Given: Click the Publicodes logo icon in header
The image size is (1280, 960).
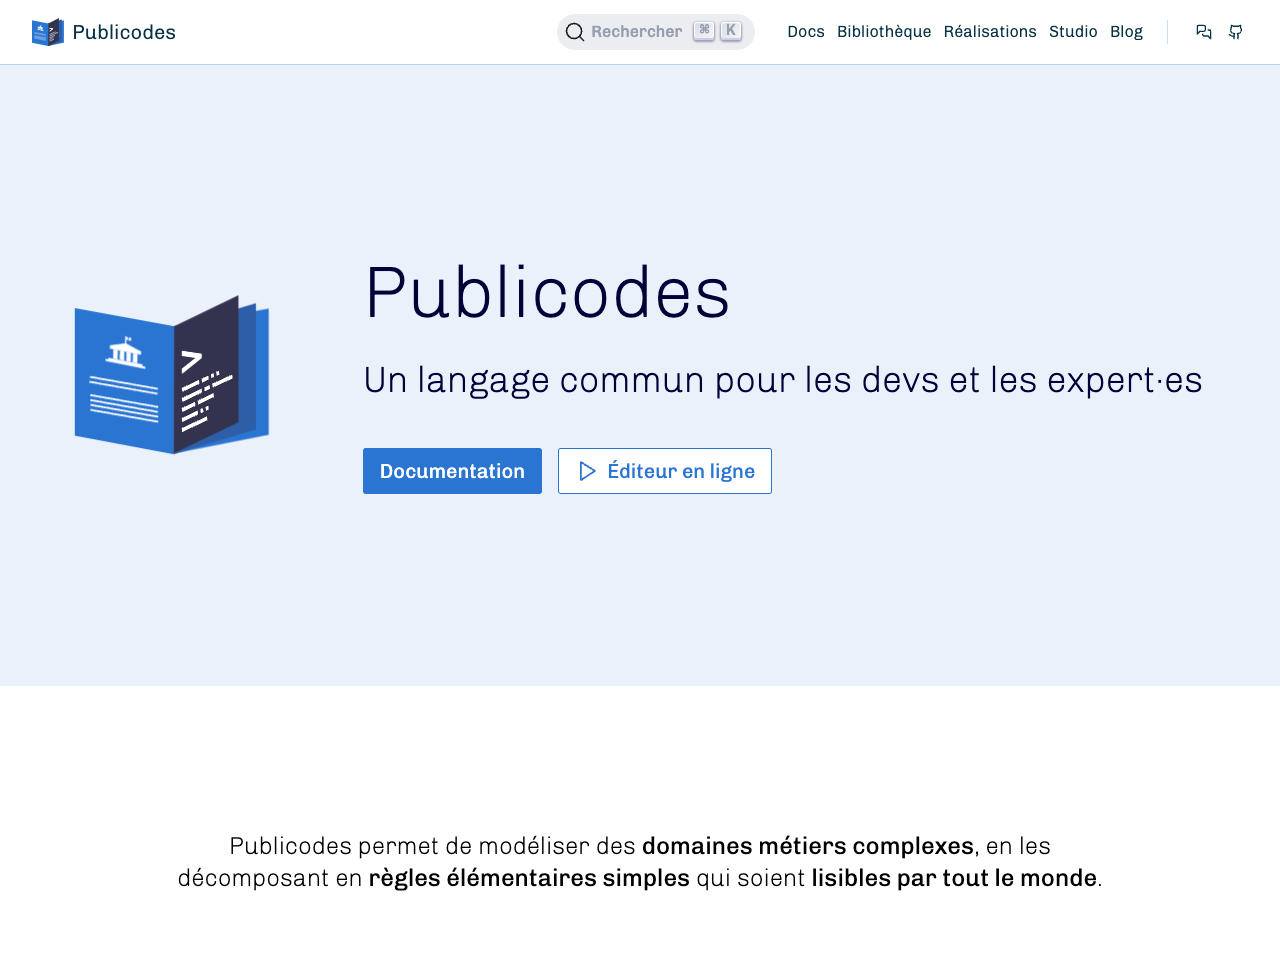Looking at the screenshot, I should click(x=48, y=32).
